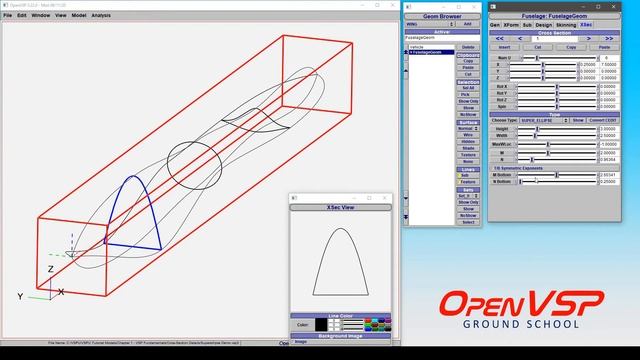Click Add in Geom Browser

[x=468, y=24]
